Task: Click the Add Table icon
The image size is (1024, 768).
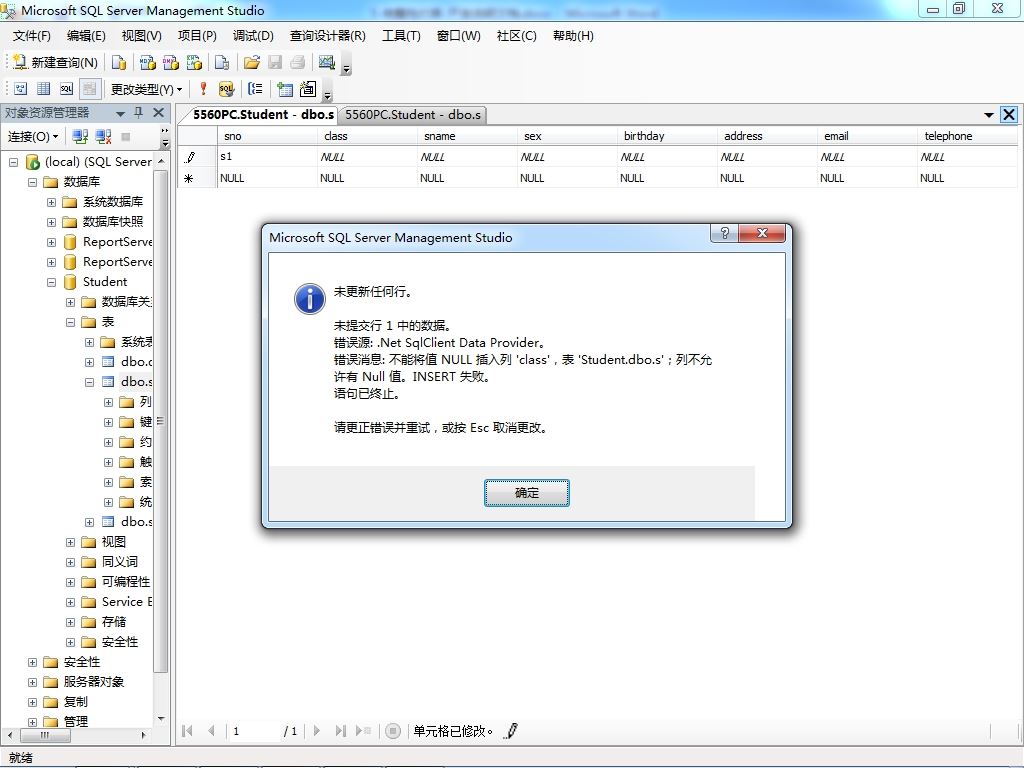Action: tap(285, 88)
